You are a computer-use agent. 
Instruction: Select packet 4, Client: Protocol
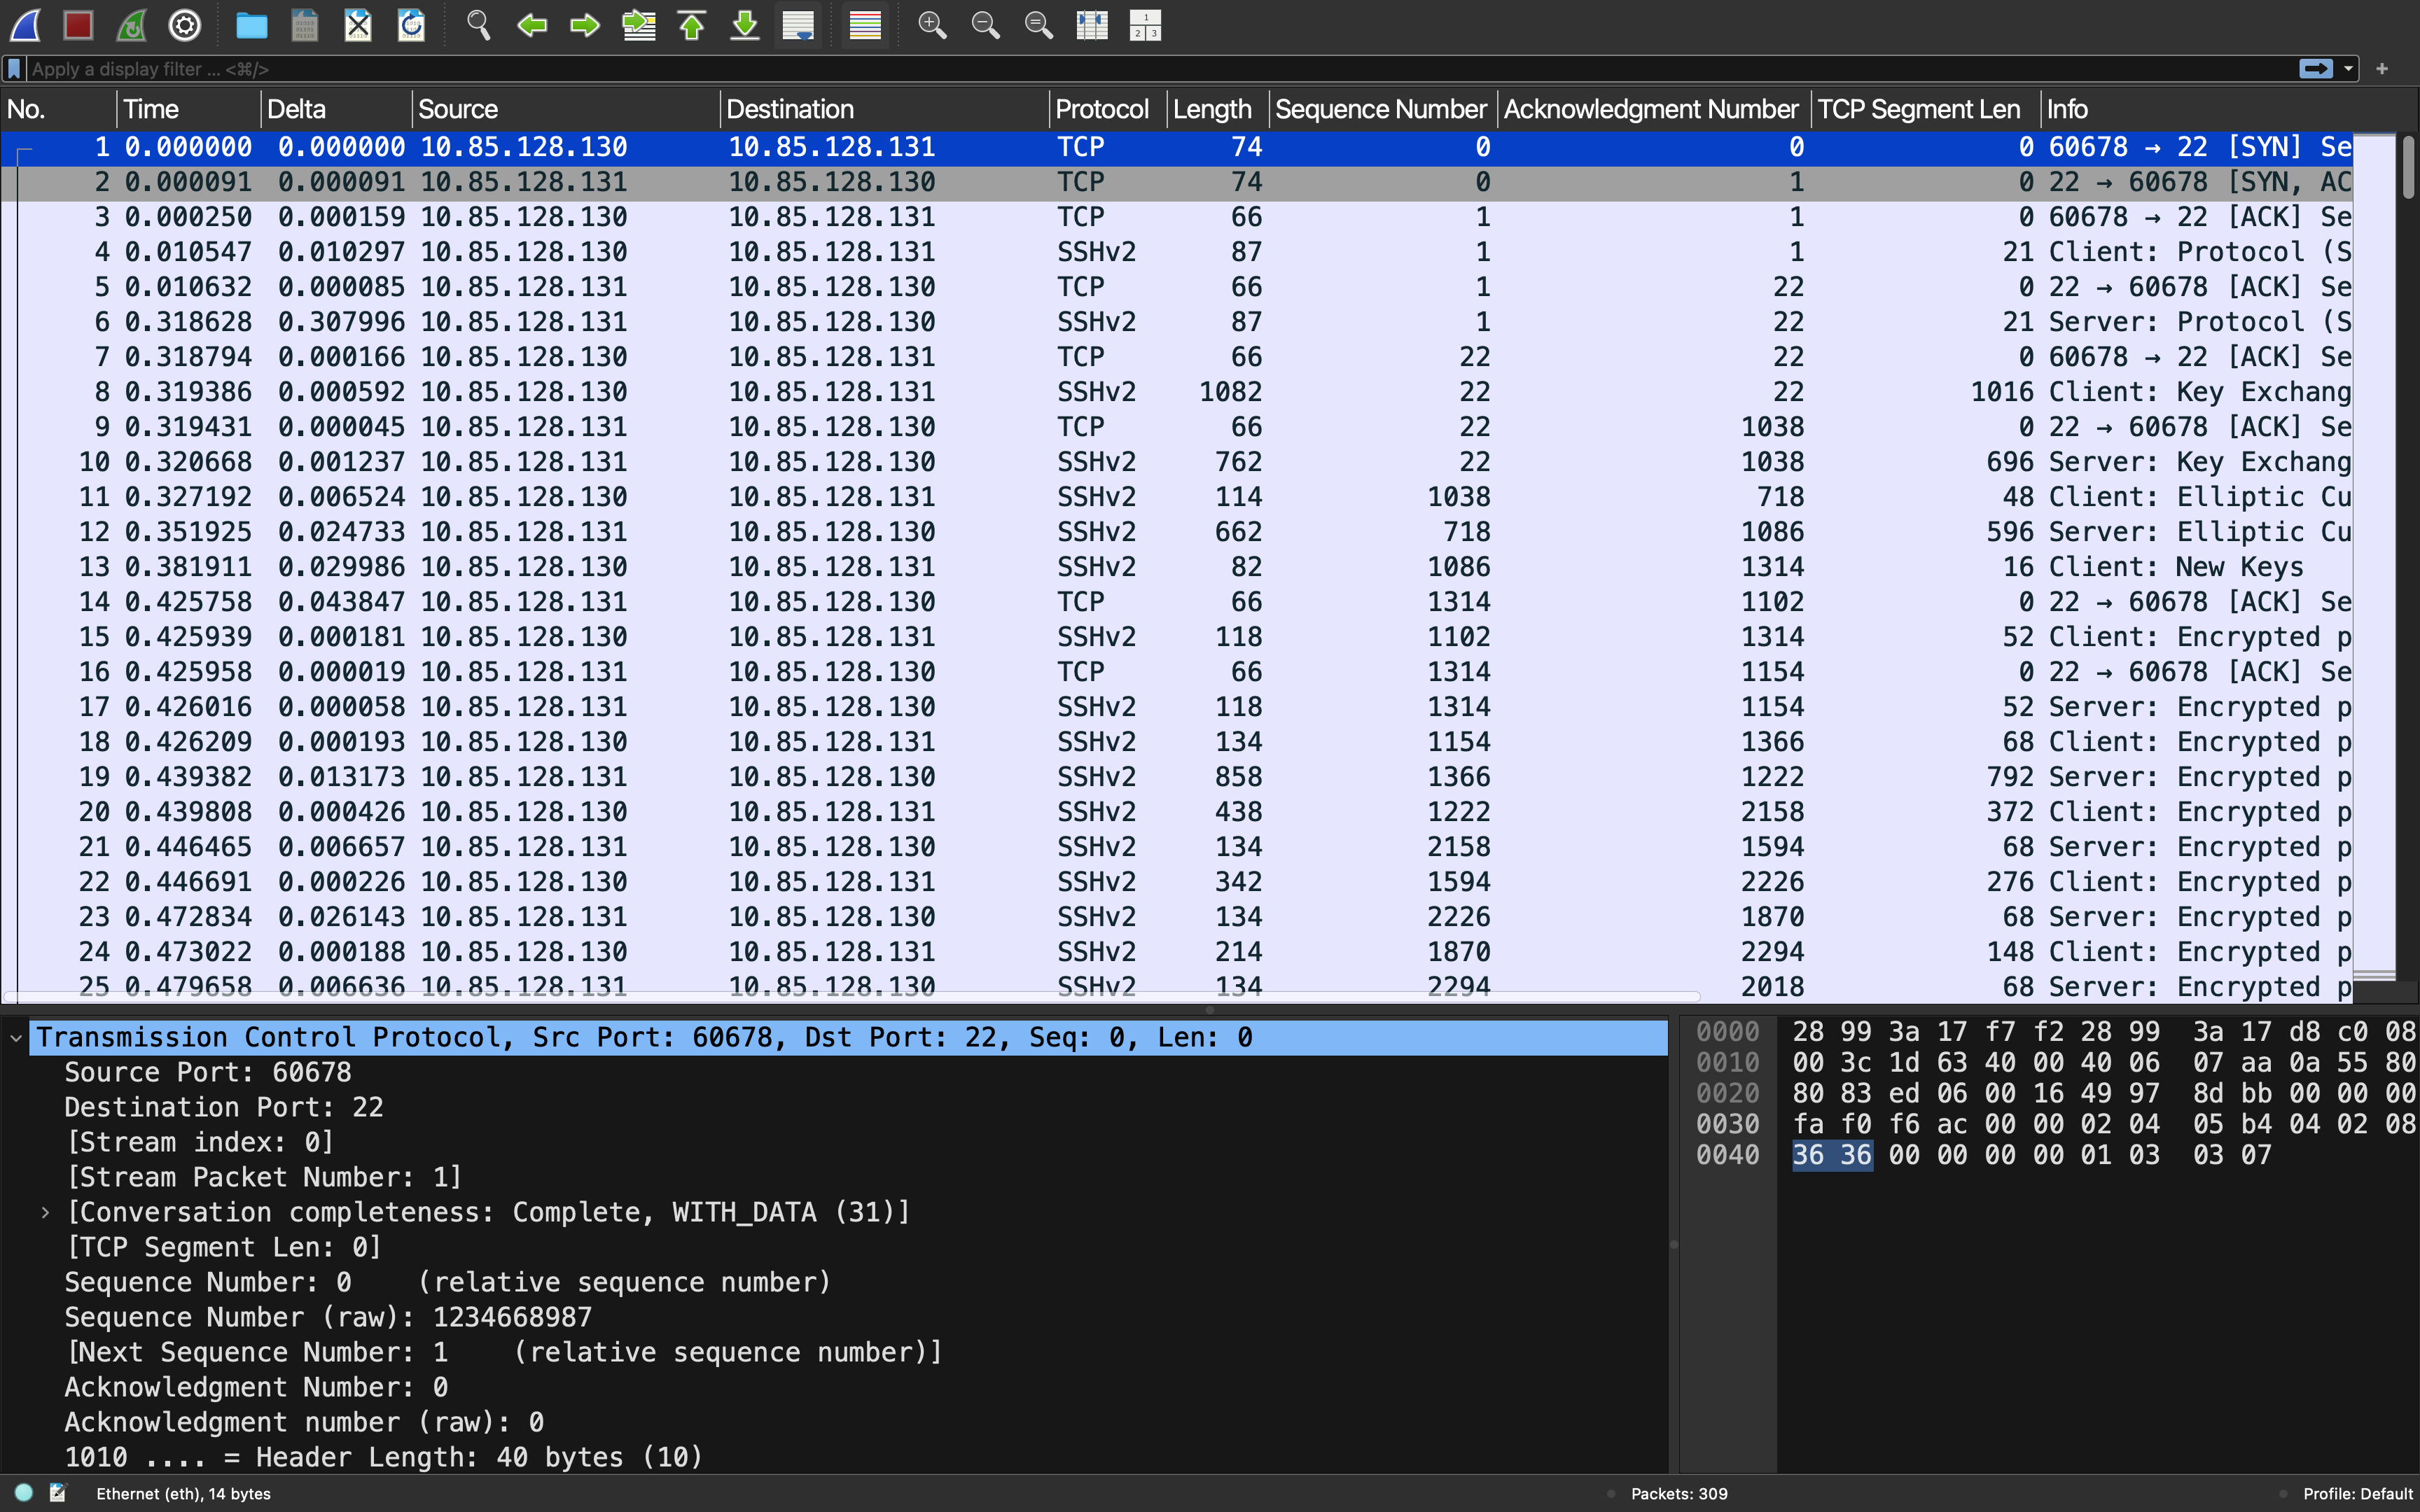[x=1176, y=252]
